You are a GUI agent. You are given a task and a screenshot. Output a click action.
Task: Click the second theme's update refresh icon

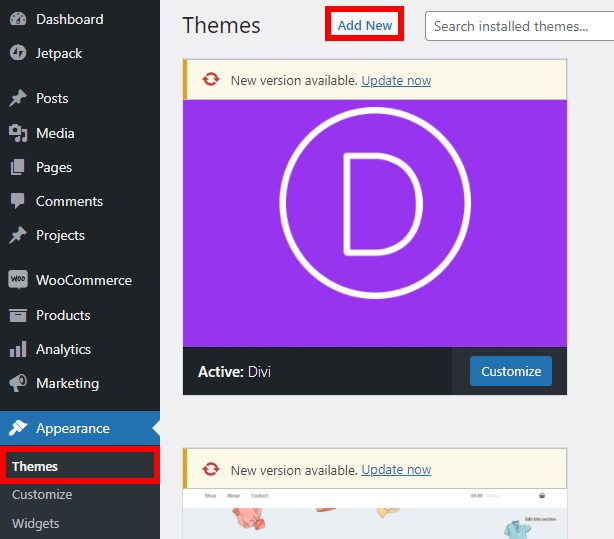[x=211, y=469]
